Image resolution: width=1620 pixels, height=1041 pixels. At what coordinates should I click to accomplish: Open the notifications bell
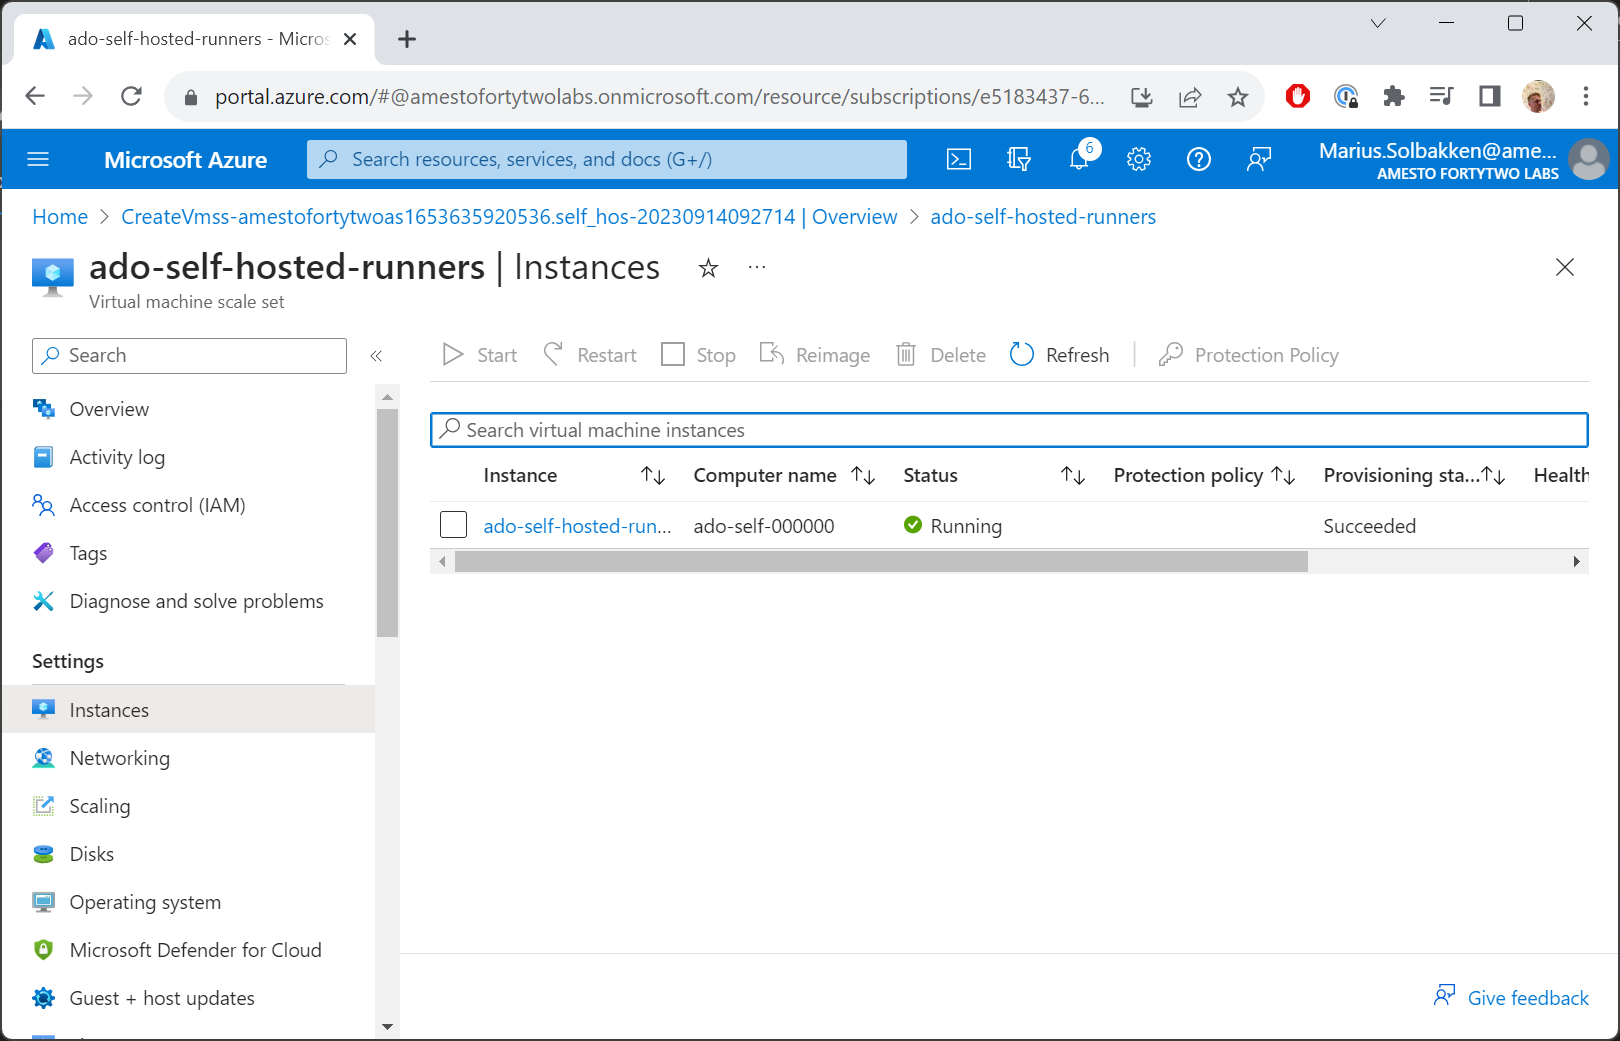point(1079,159)
